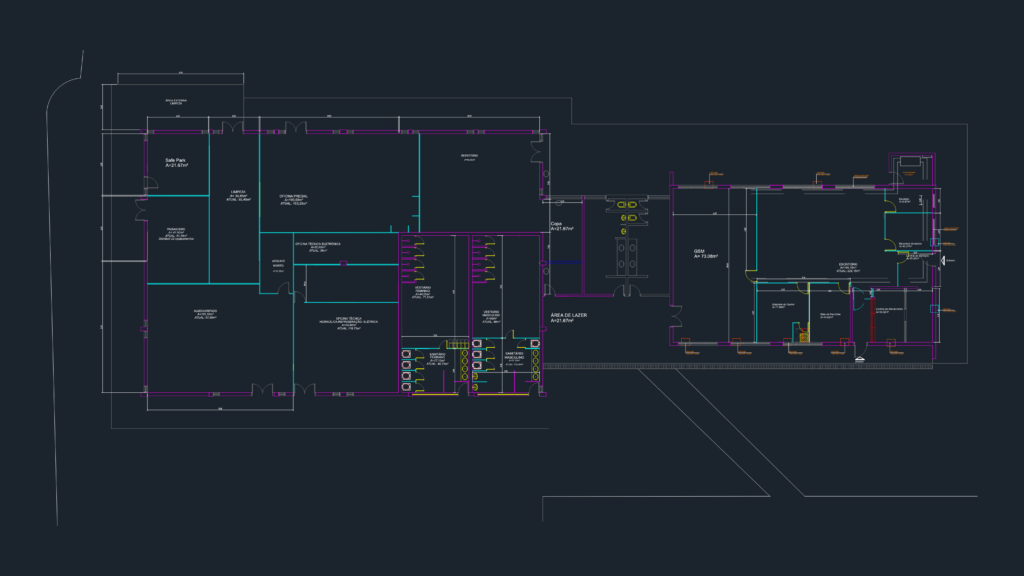
Task: Click the ARQUIVO MORTO room label
Action: [x=278, y=265]
